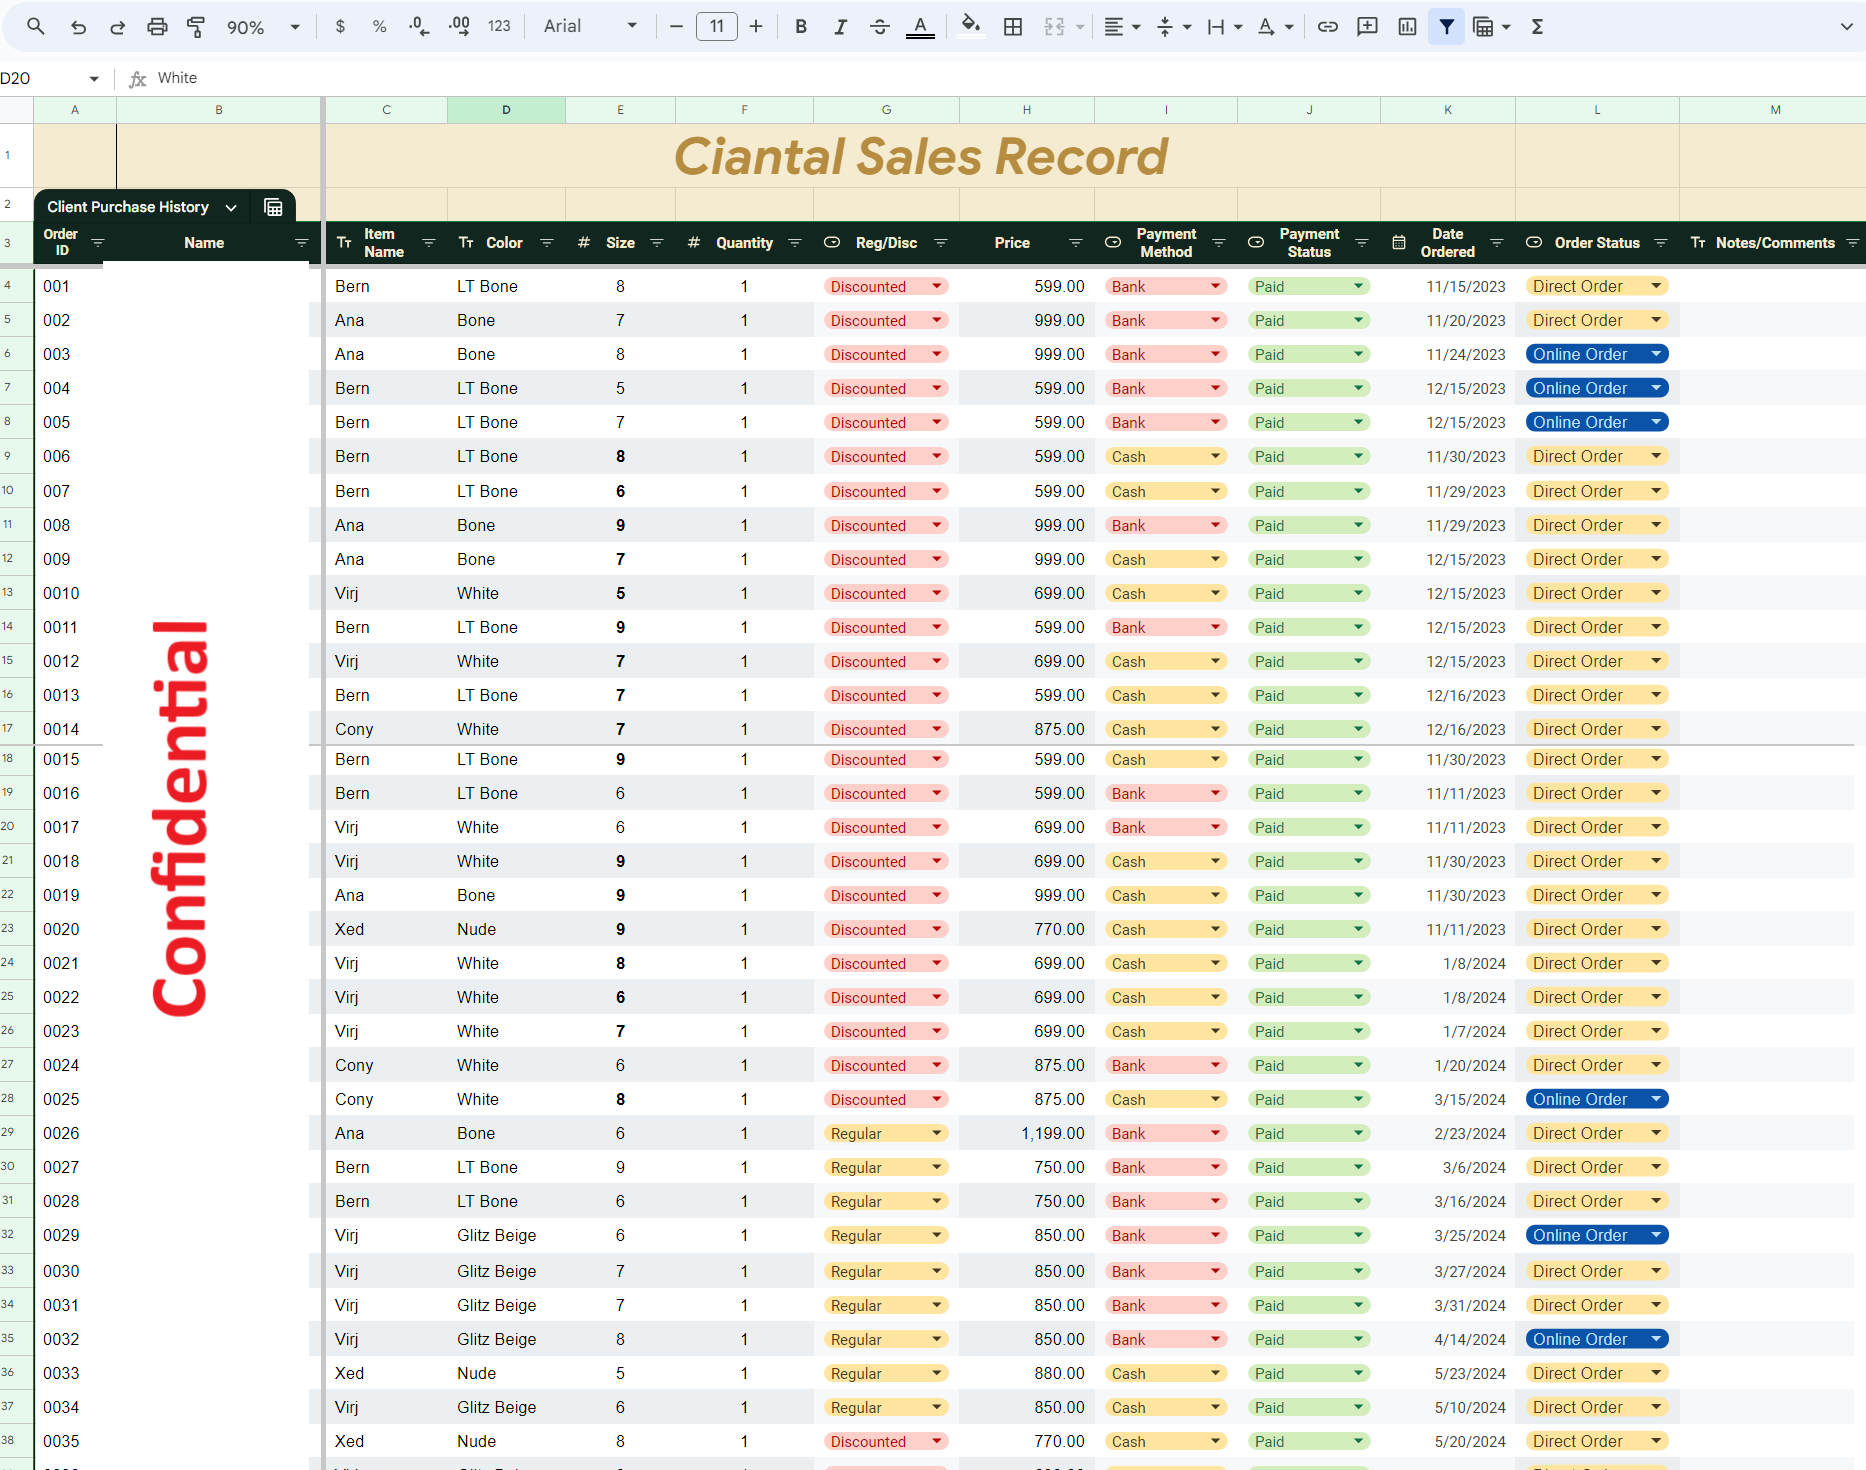Select column D header
Screen dimensions: 1866x1470
pos(506,110)
